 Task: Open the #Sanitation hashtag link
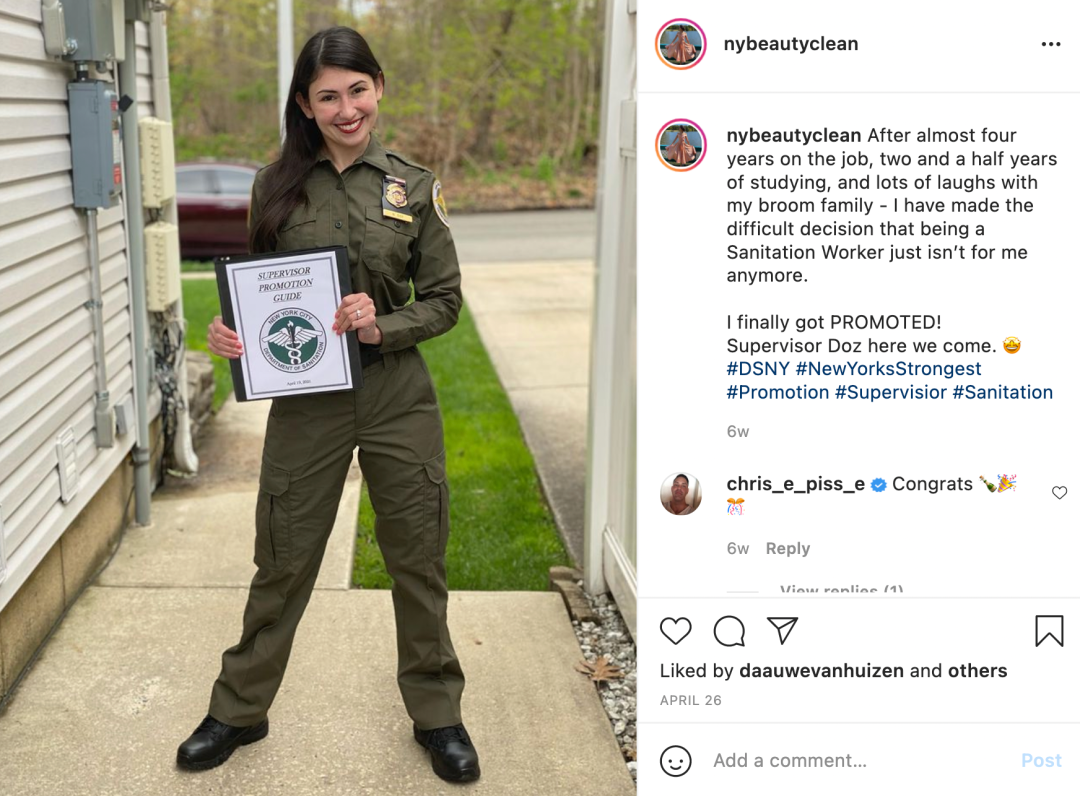click(x=1002, y=392)
